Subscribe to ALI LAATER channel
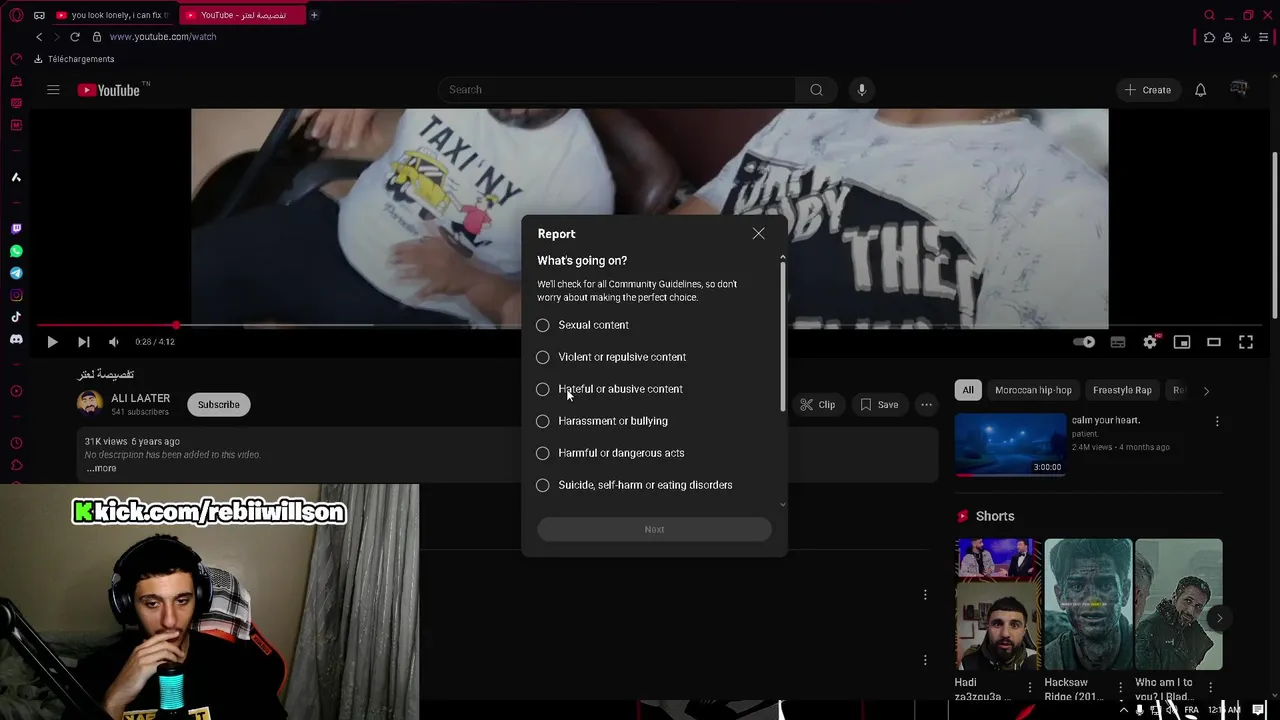The height and width of the screenshot is (720, 1280). pos(218,405)
